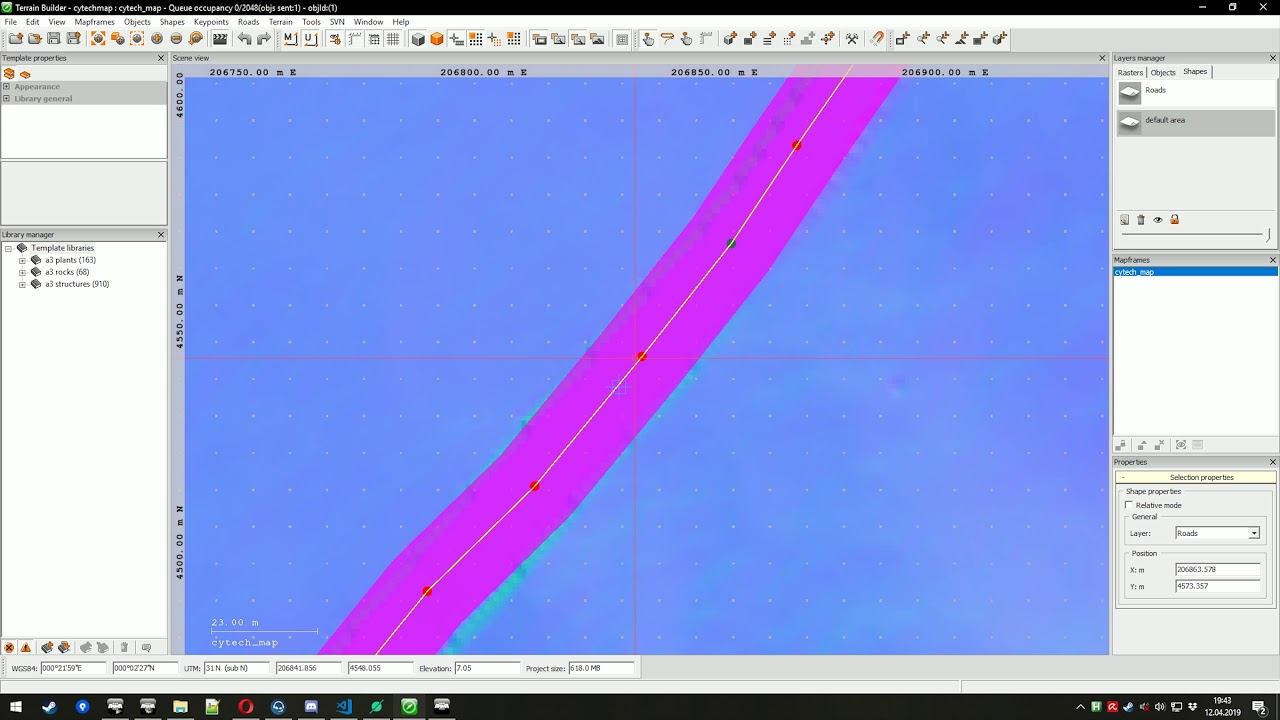The height and width of the screenshot is (720, 1280).
Task: Open the Layer dropdown showing Roads
Action: pos(1218,533)
